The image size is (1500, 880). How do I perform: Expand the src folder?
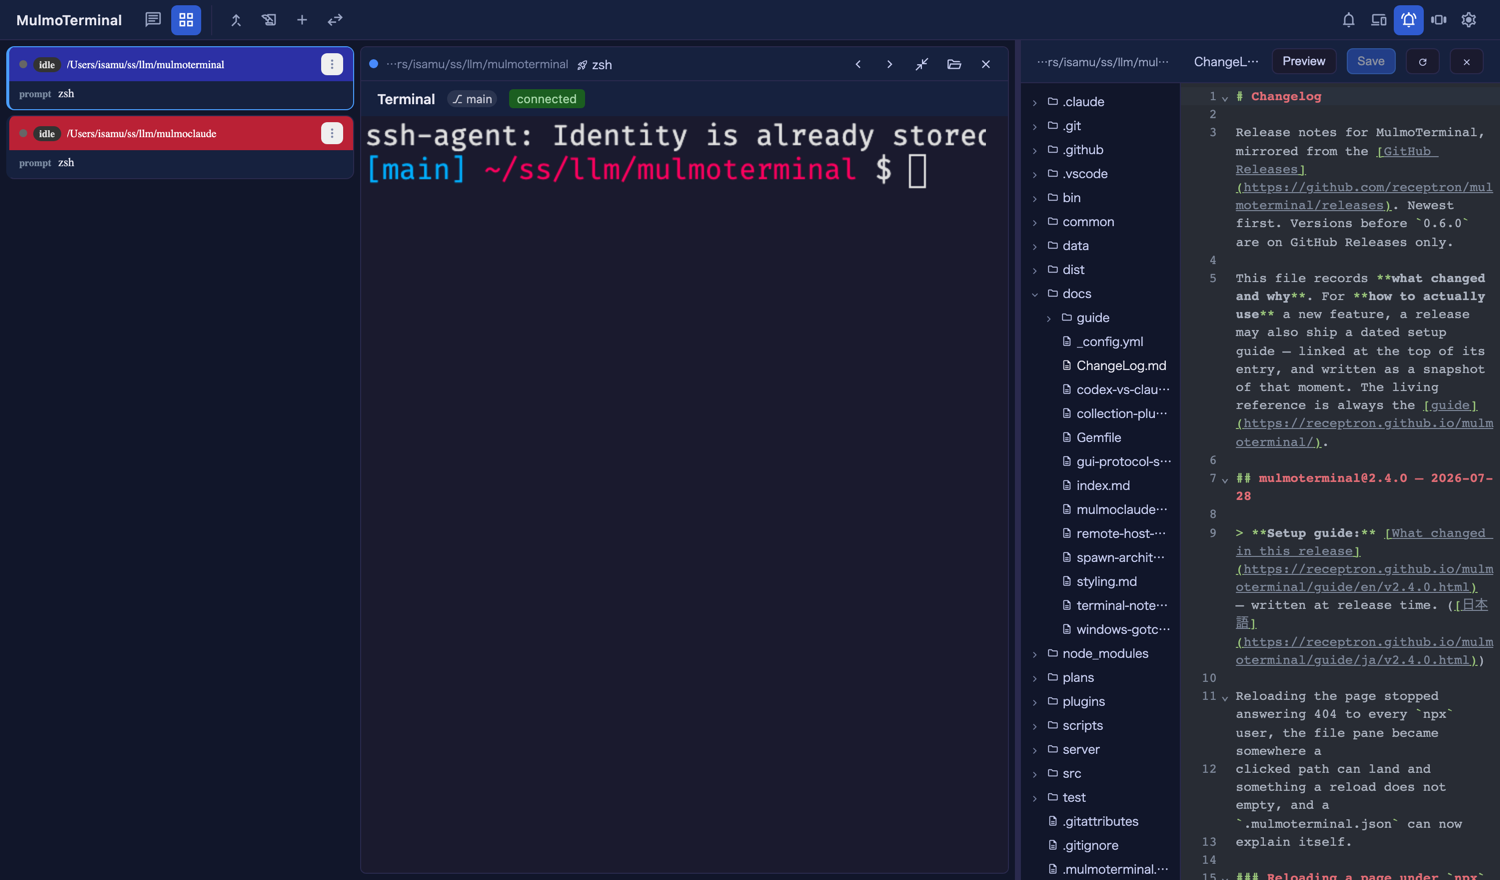coord(1101,774)
